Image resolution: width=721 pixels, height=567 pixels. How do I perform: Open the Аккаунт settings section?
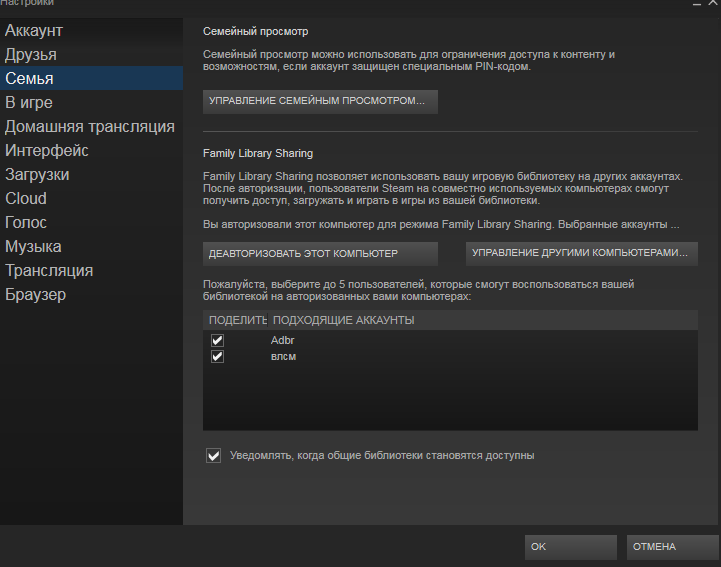33,30
